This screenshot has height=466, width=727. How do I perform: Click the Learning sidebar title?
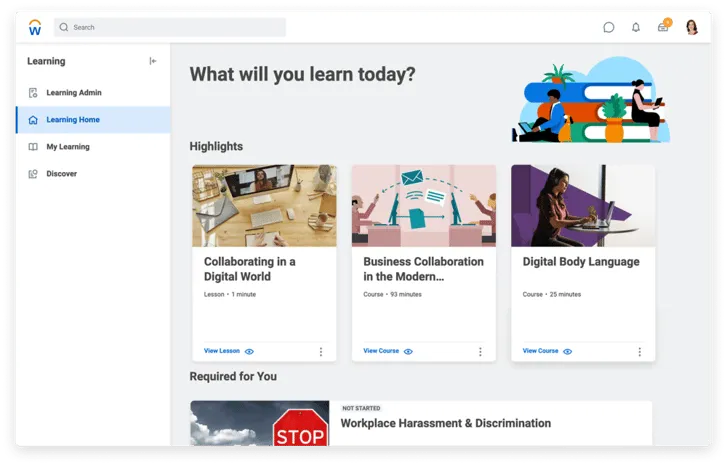(46, 61)
